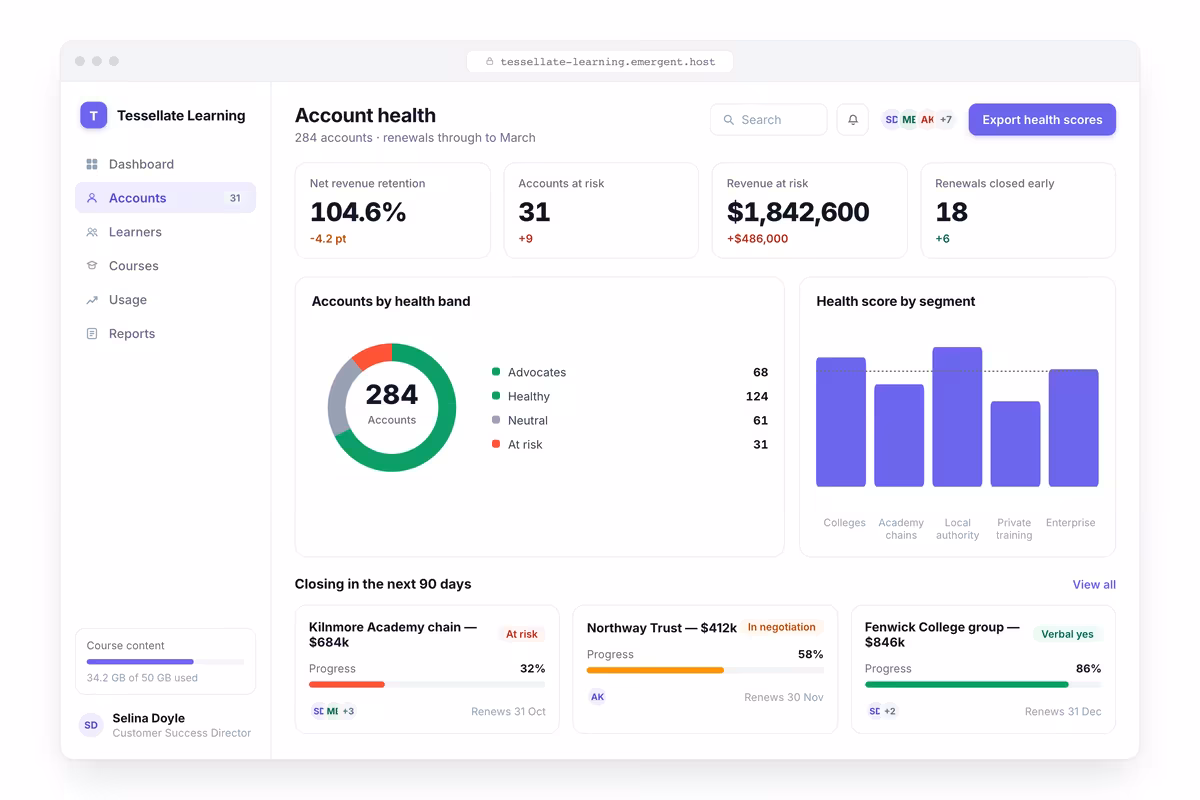
Task: Navigate to Usage
Action: click(x=165, y=300)
